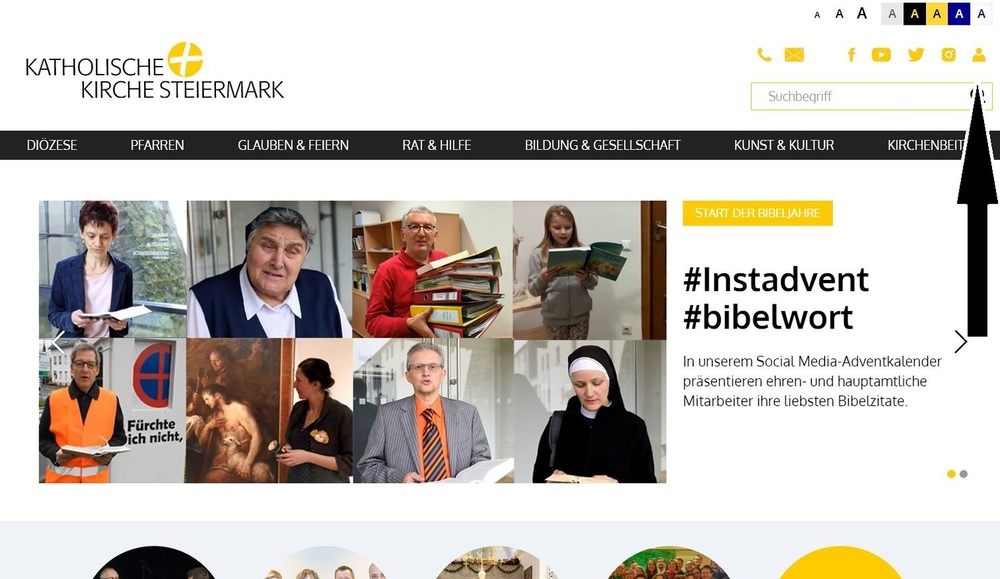This screenshot has width=1000, height=579.
Task: Go to the previous slide arrow
Action: (57, 342)
